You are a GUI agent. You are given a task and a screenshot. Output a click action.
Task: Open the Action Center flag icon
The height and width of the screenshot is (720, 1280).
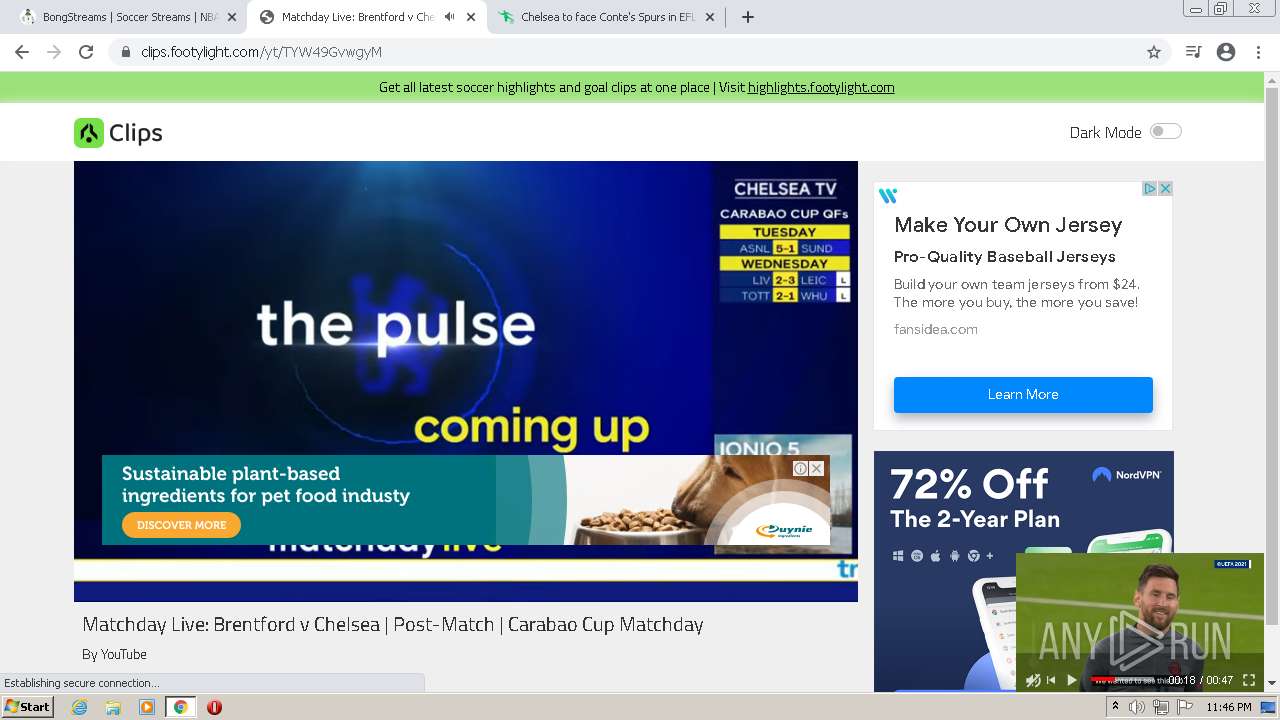[1183, 707]
